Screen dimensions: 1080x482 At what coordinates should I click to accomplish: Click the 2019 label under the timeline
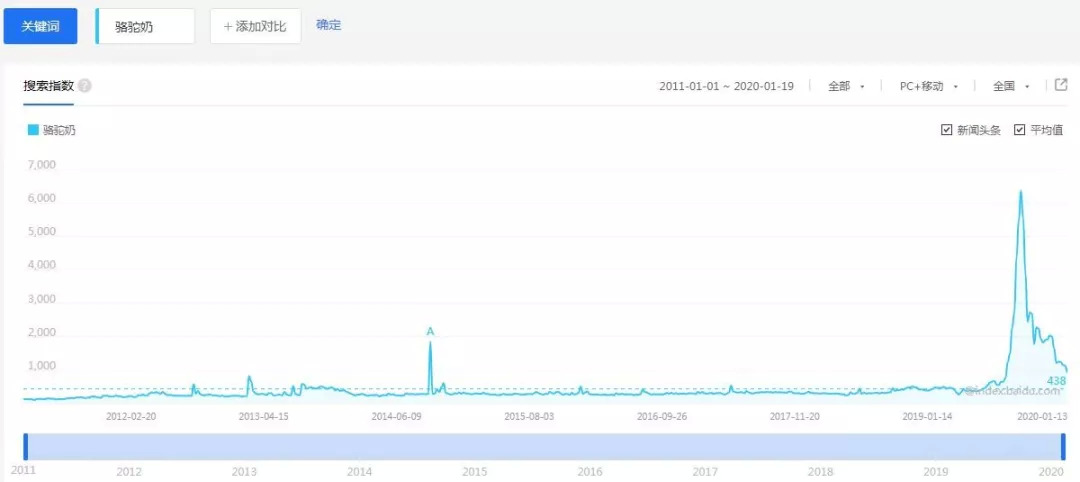[935, 472]
